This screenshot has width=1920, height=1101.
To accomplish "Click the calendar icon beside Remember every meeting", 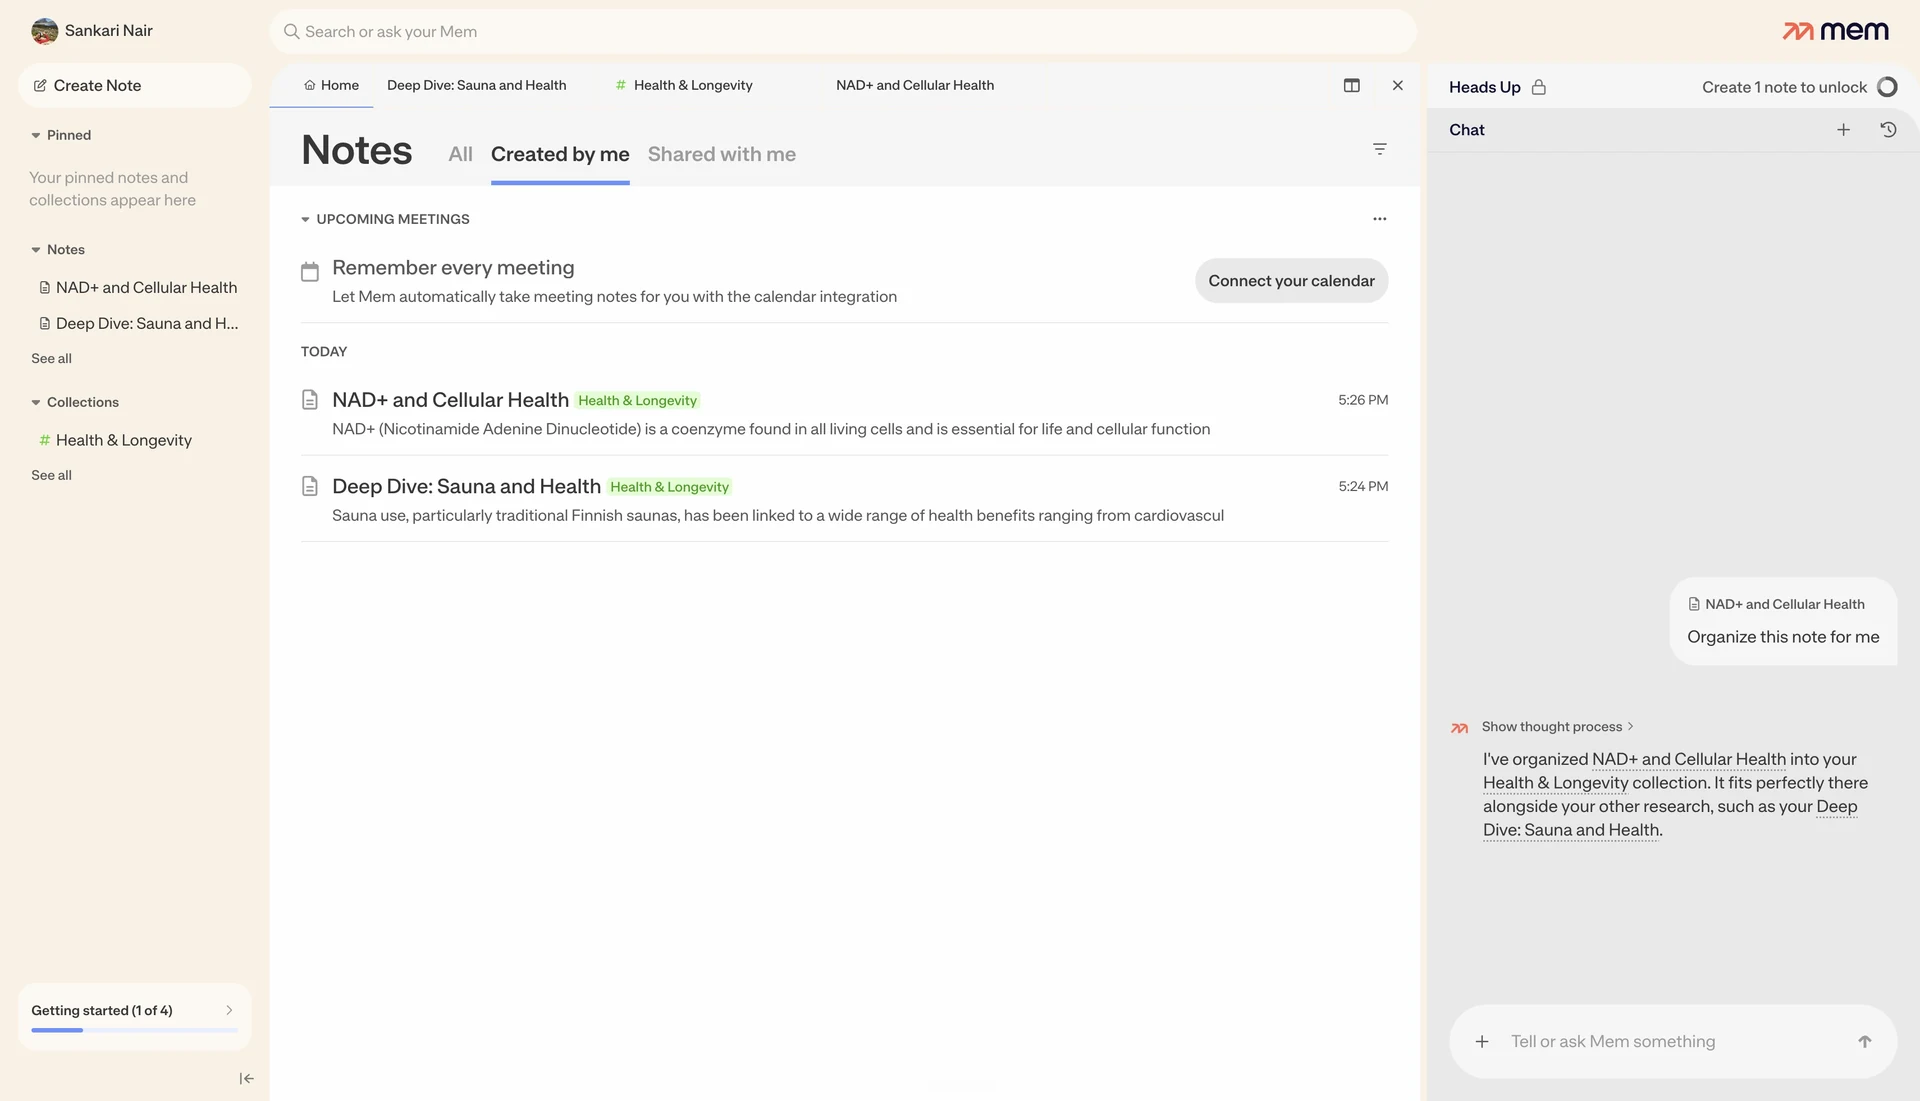I will click(x=310, y=271).
